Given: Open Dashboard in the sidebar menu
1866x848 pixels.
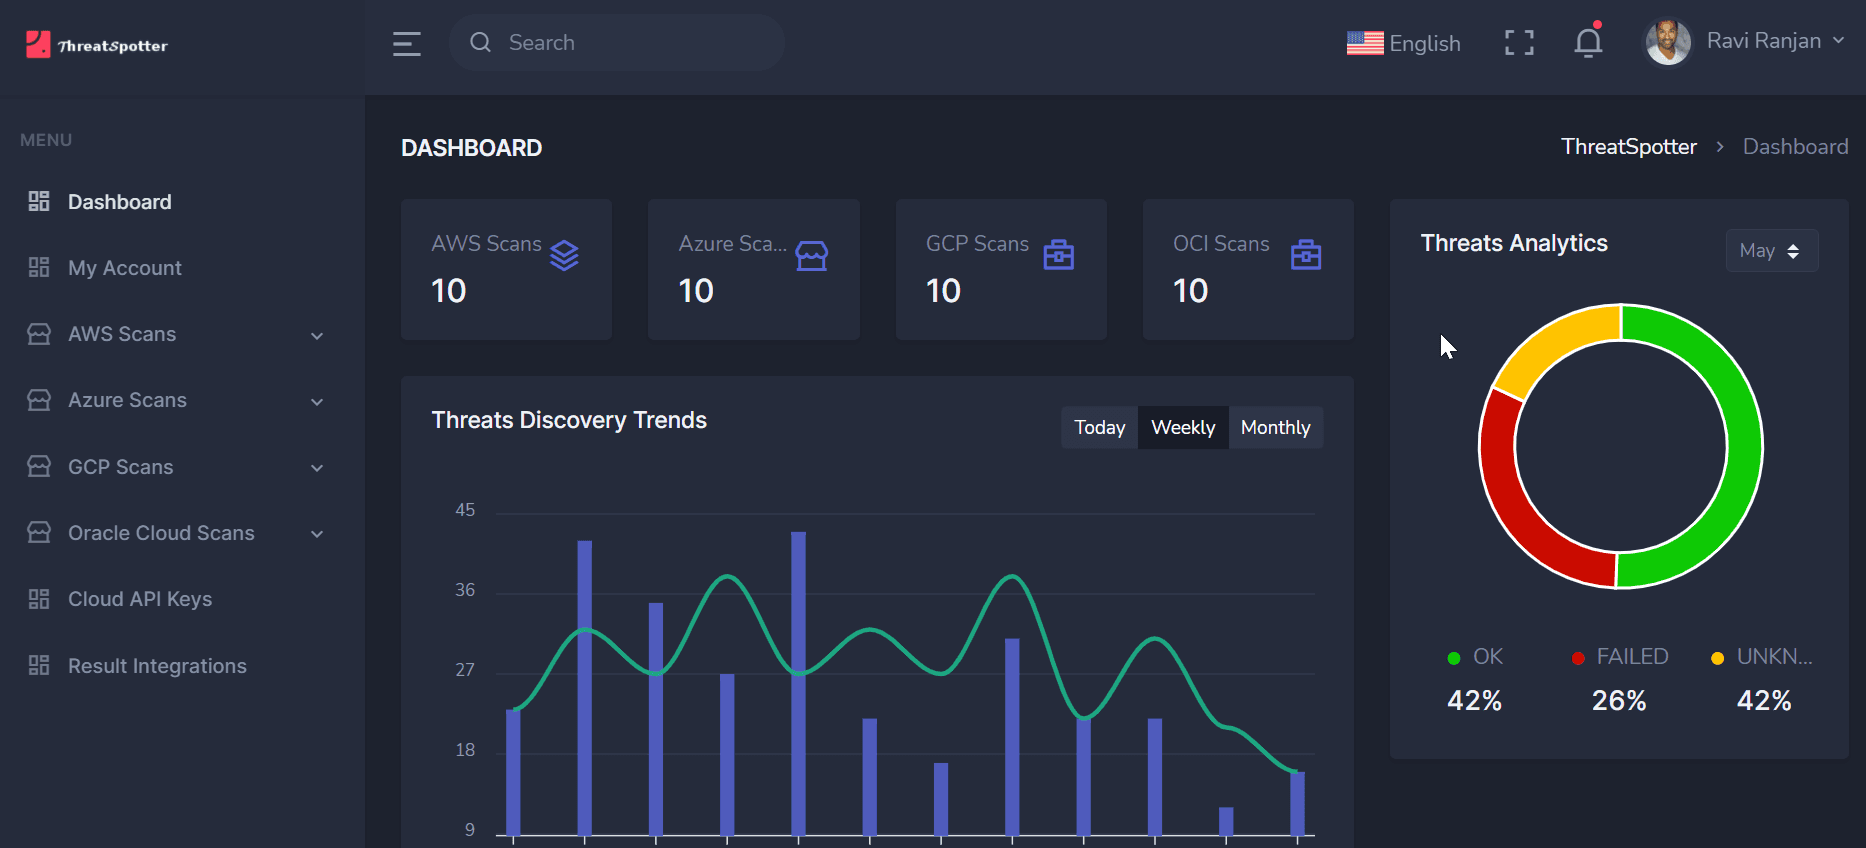Looking at the screenshot, I should tap(120, 202).
